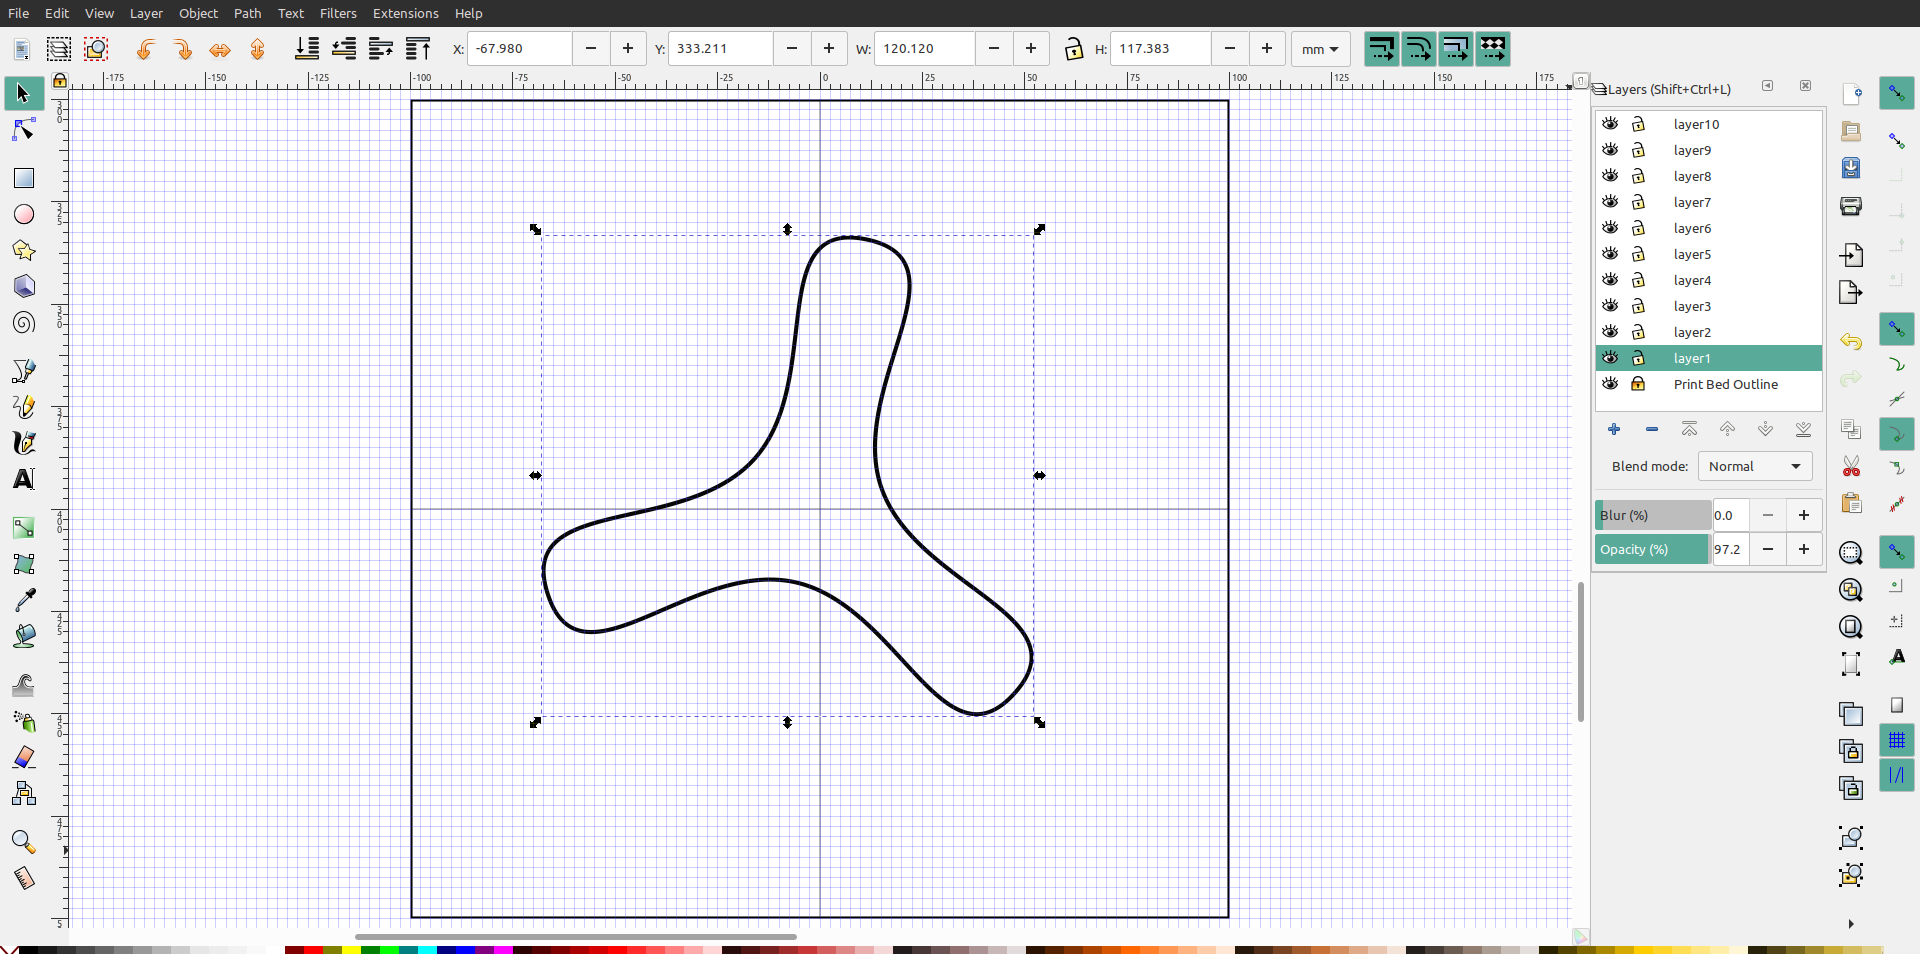Select the Gradient tool
Viewport: 1920px width, 954px height.
pos(24,528)
